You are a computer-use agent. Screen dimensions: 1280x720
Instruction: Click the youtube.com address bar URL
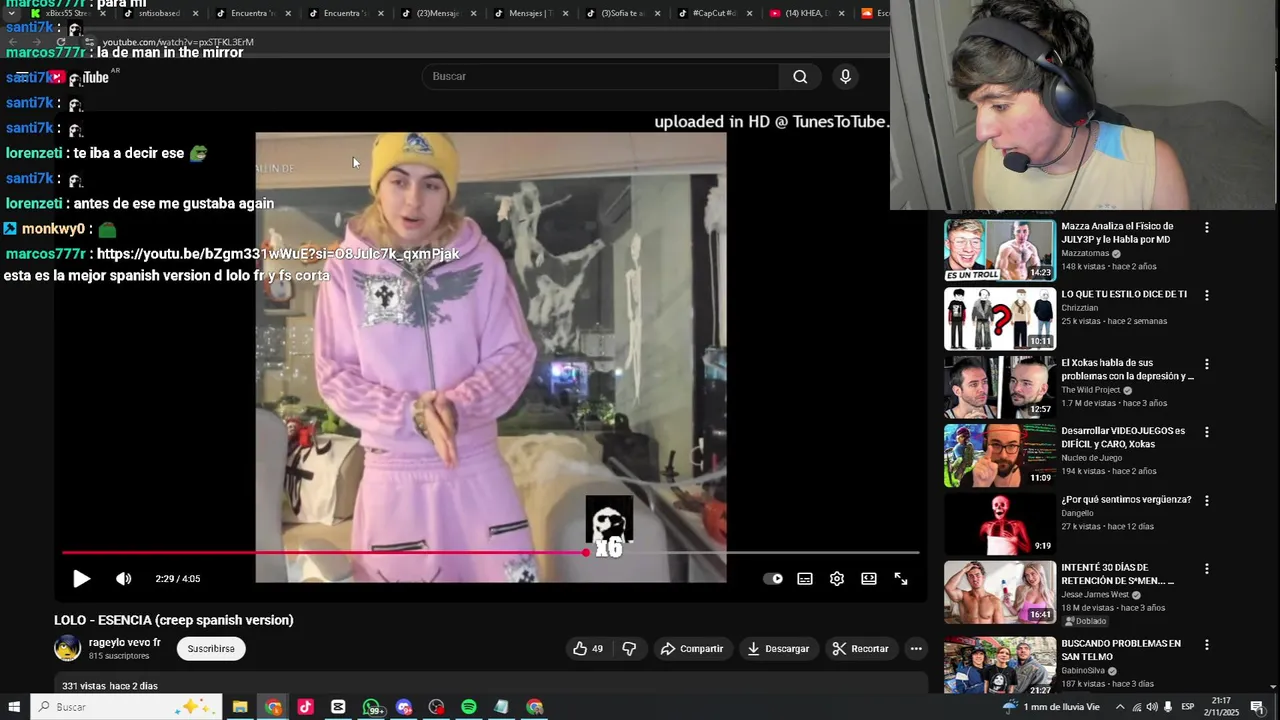[178, 42]
